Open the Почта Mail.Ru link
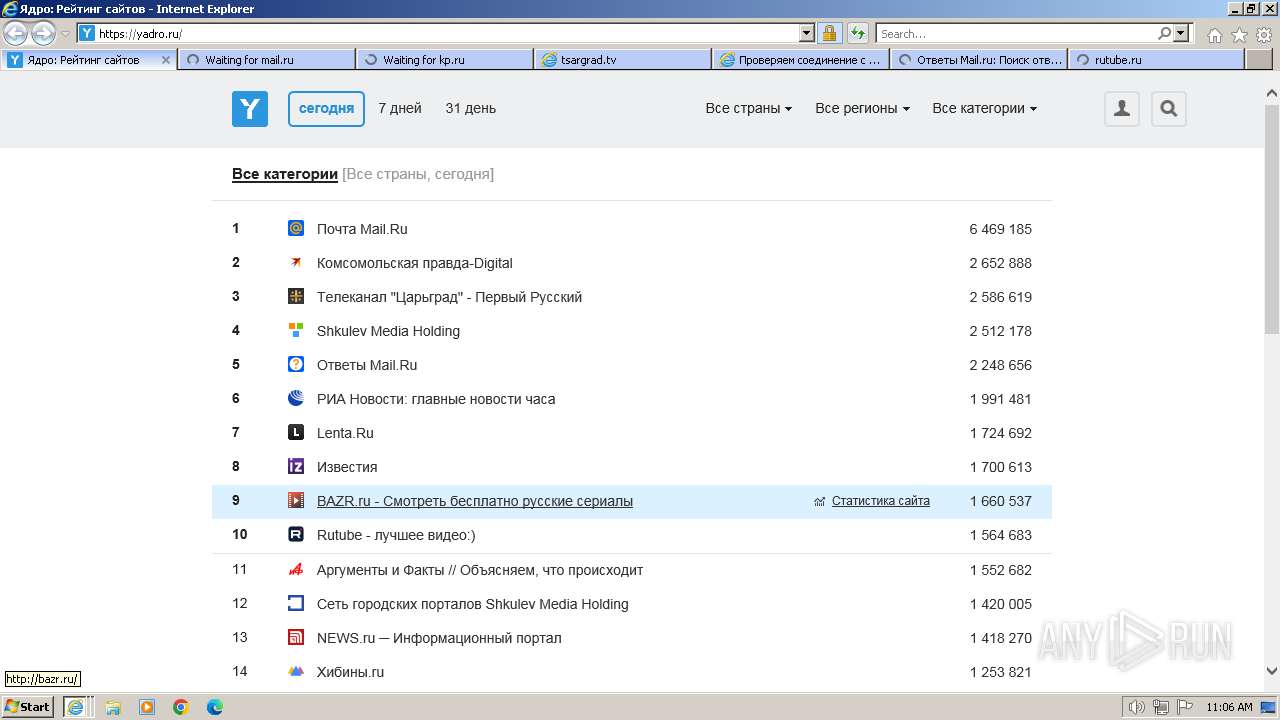 click(362, 229)
